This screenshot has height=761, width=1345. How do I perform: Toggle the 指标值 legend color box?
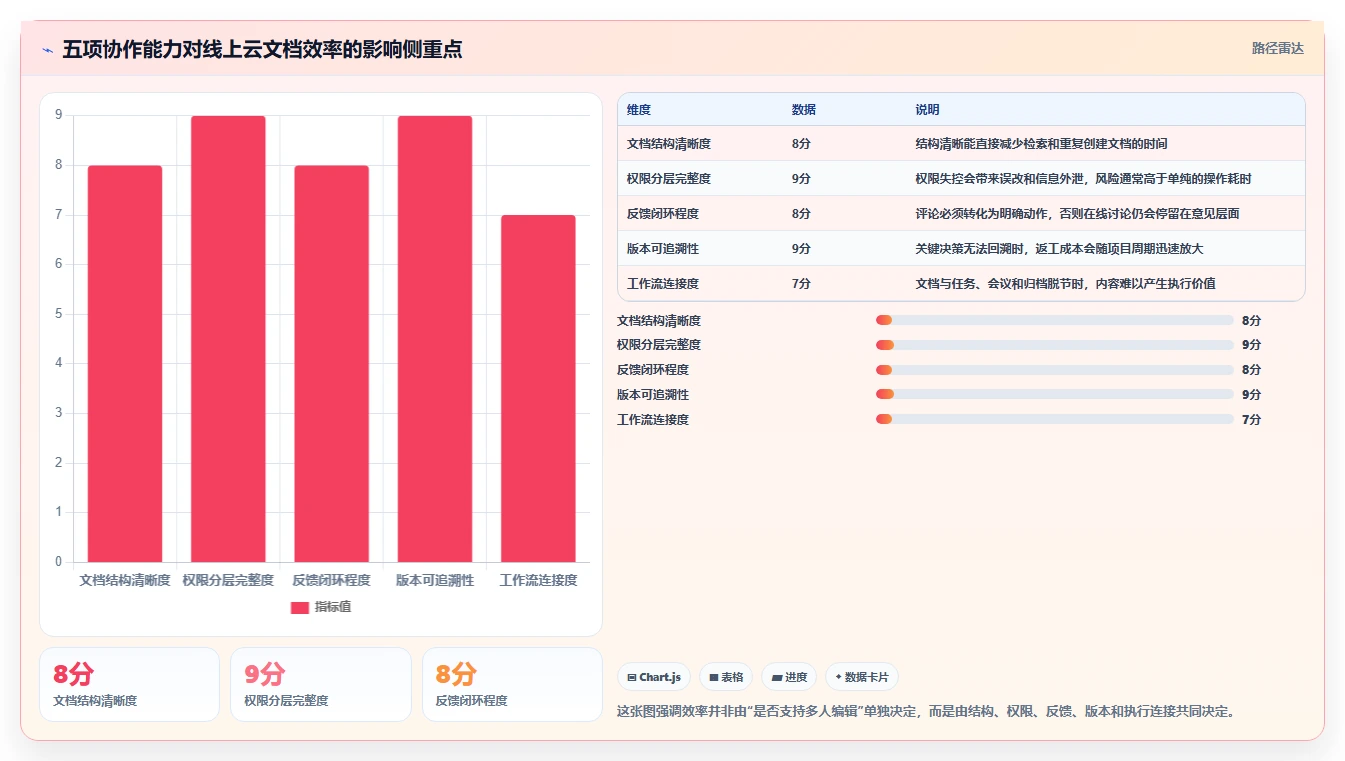click(x=300, y=607)
